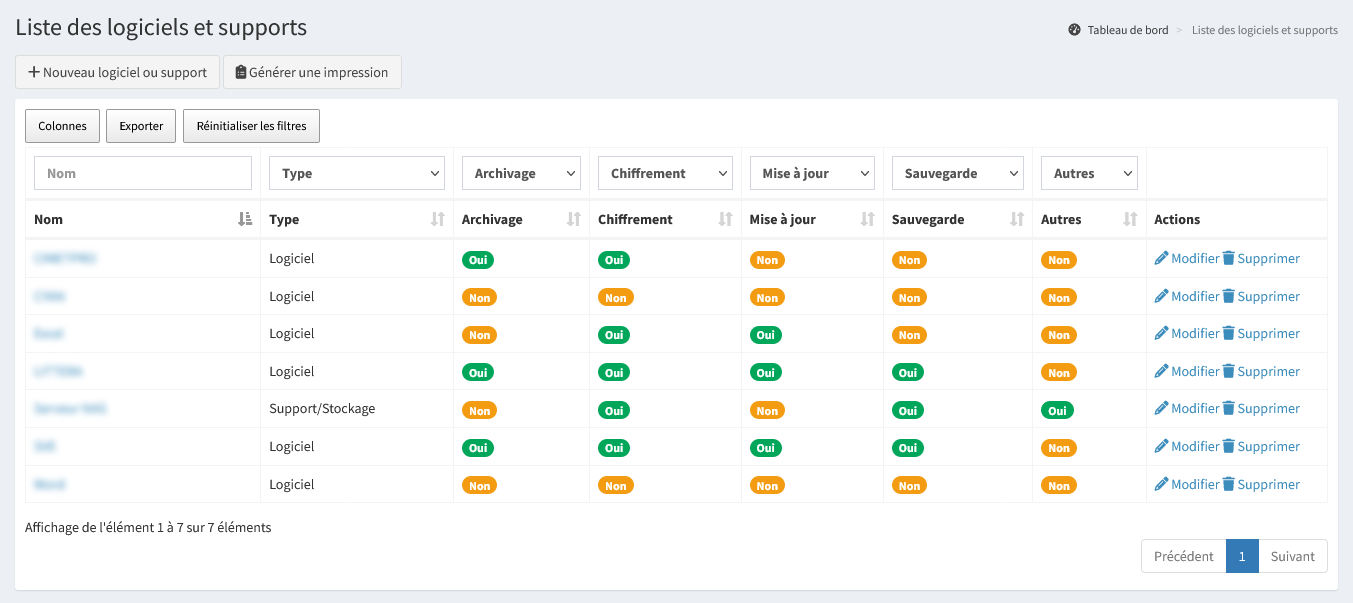The height and width of the screenshot is (603, 1353).
Task: Click the trash icon in first row
Action: (1228, 259)
